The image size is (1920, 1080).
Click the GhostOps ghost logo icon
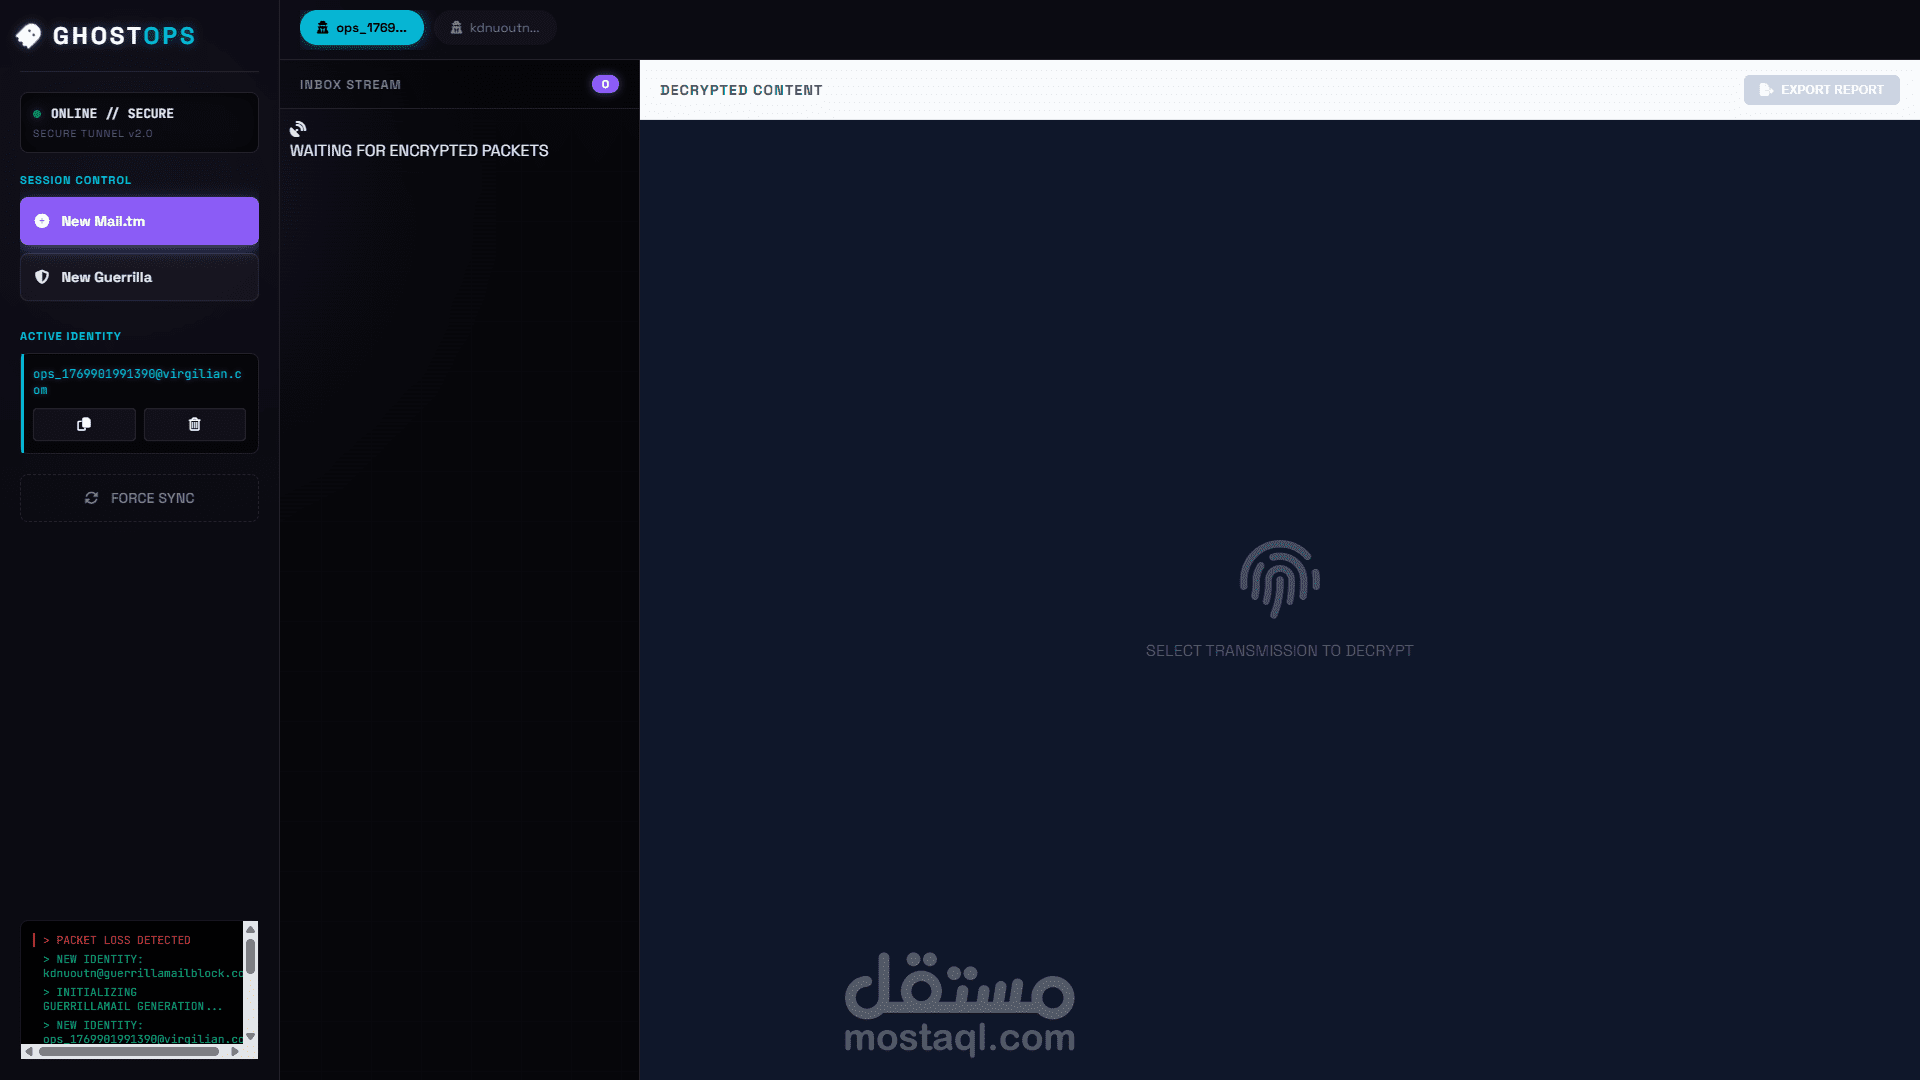[x=29, y=36]
